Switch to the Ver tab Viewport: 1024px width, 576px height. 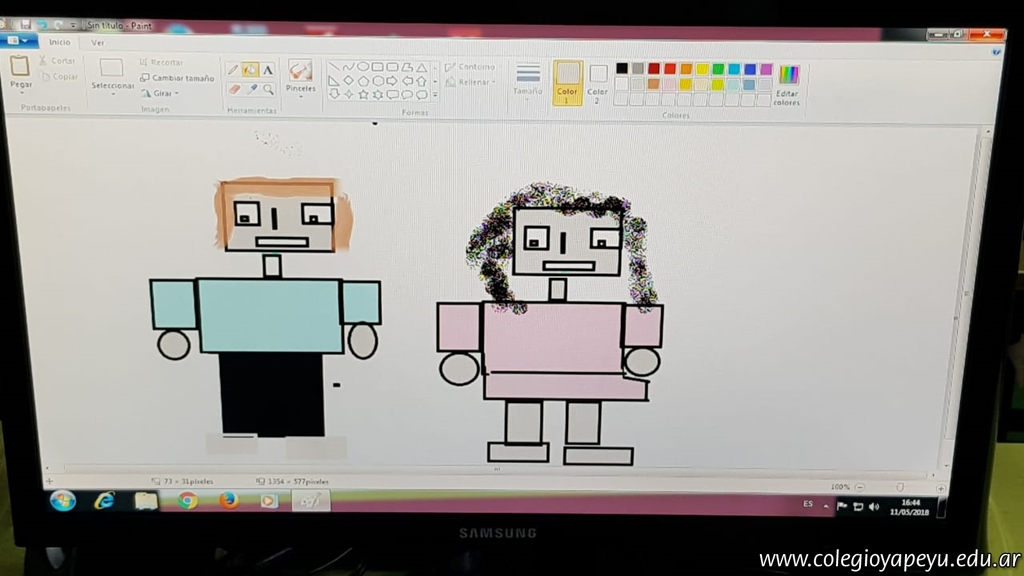pyautogui.click(x=97, y=43)
